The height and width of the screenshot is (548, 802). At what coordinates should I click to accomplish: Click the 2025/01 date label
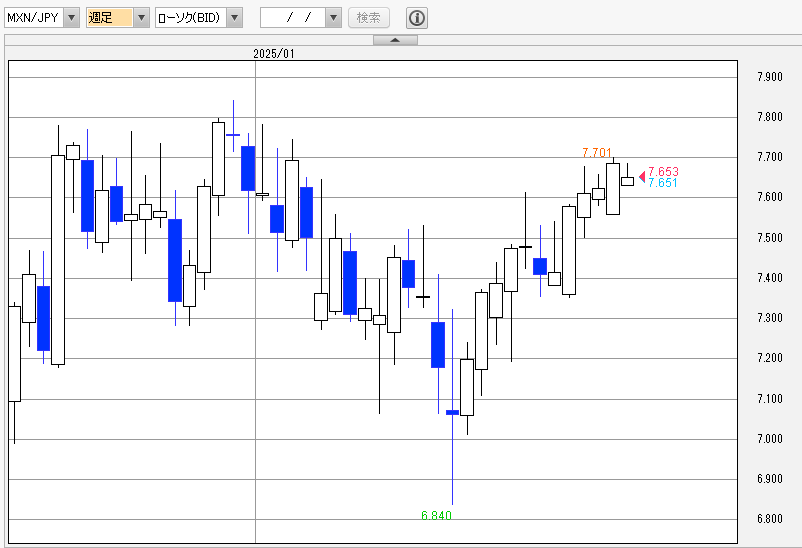(x=274, y=54)
